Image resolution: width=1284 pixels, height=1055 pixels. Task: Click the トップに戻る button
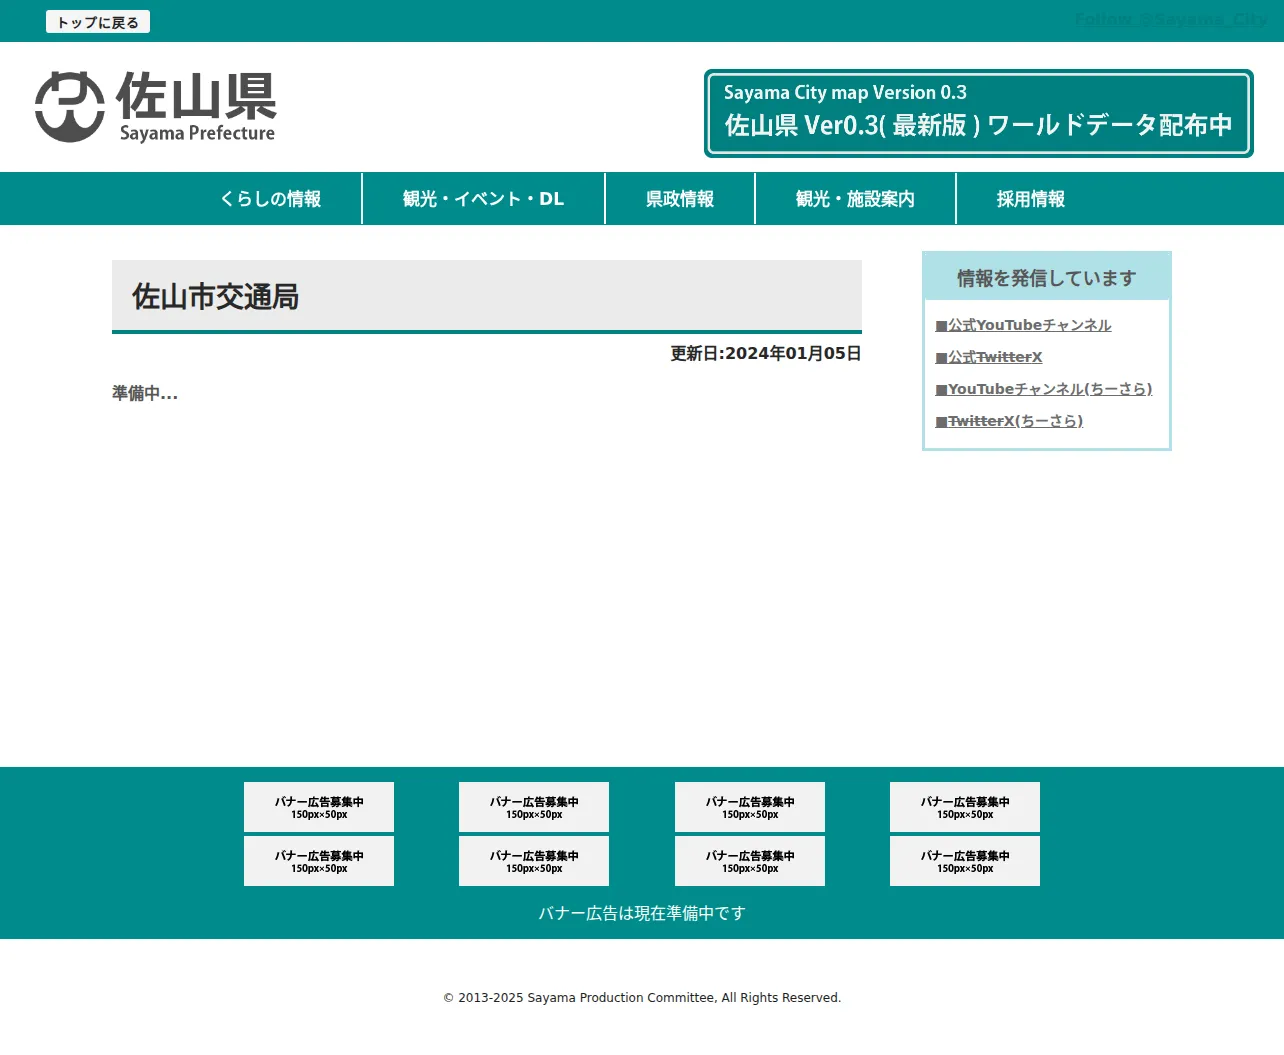click(x=98, y=22)
